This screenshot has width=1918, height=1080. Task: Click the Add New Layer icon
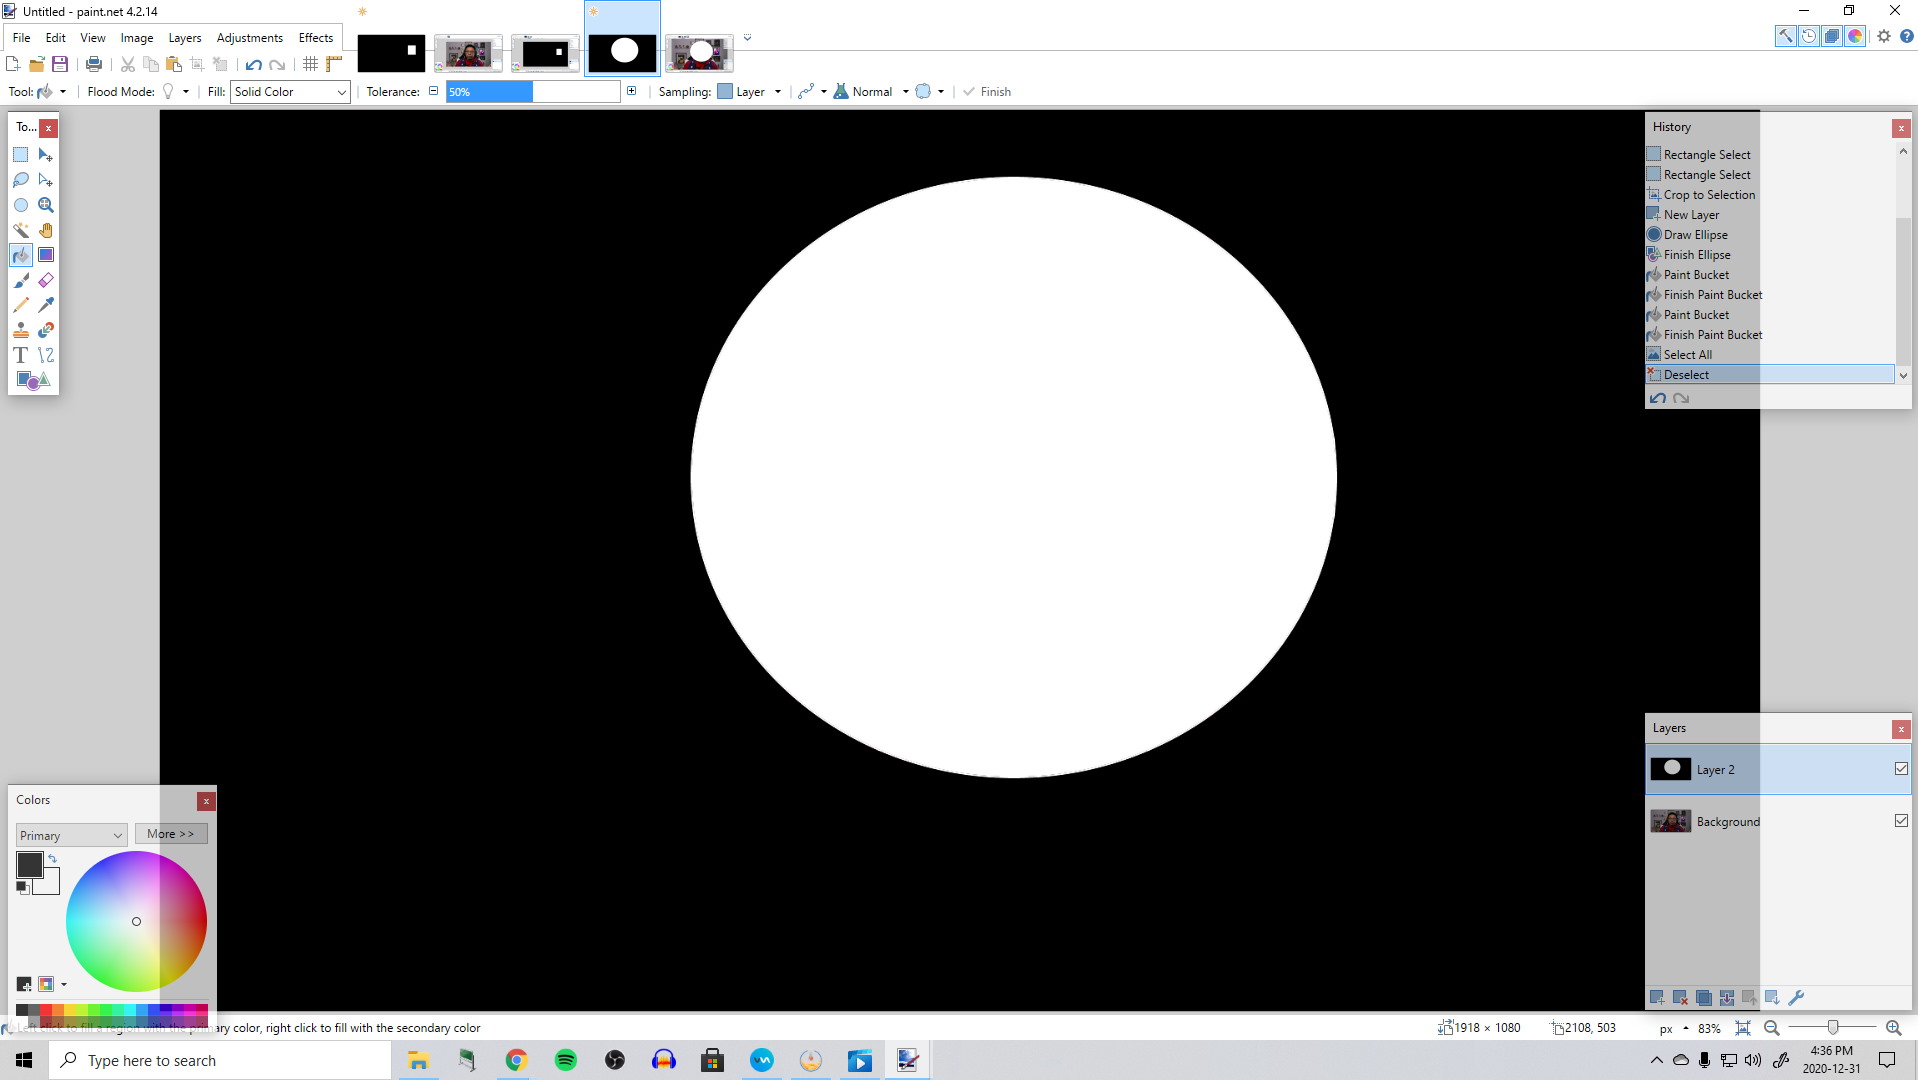(x=1657, y=998)
